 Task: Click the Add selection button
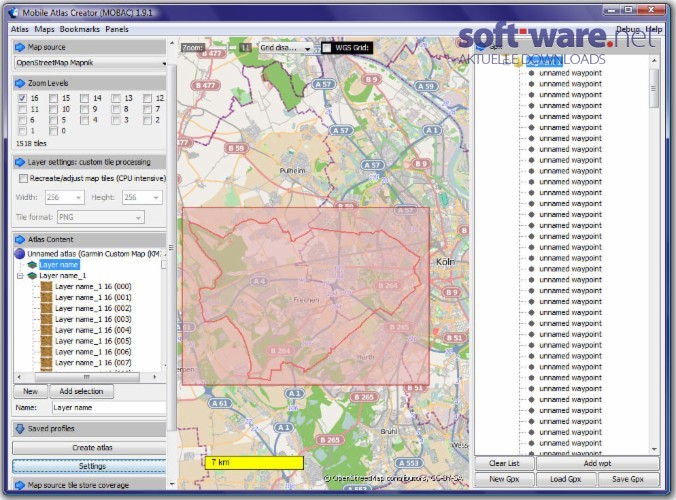click(81, 391)
